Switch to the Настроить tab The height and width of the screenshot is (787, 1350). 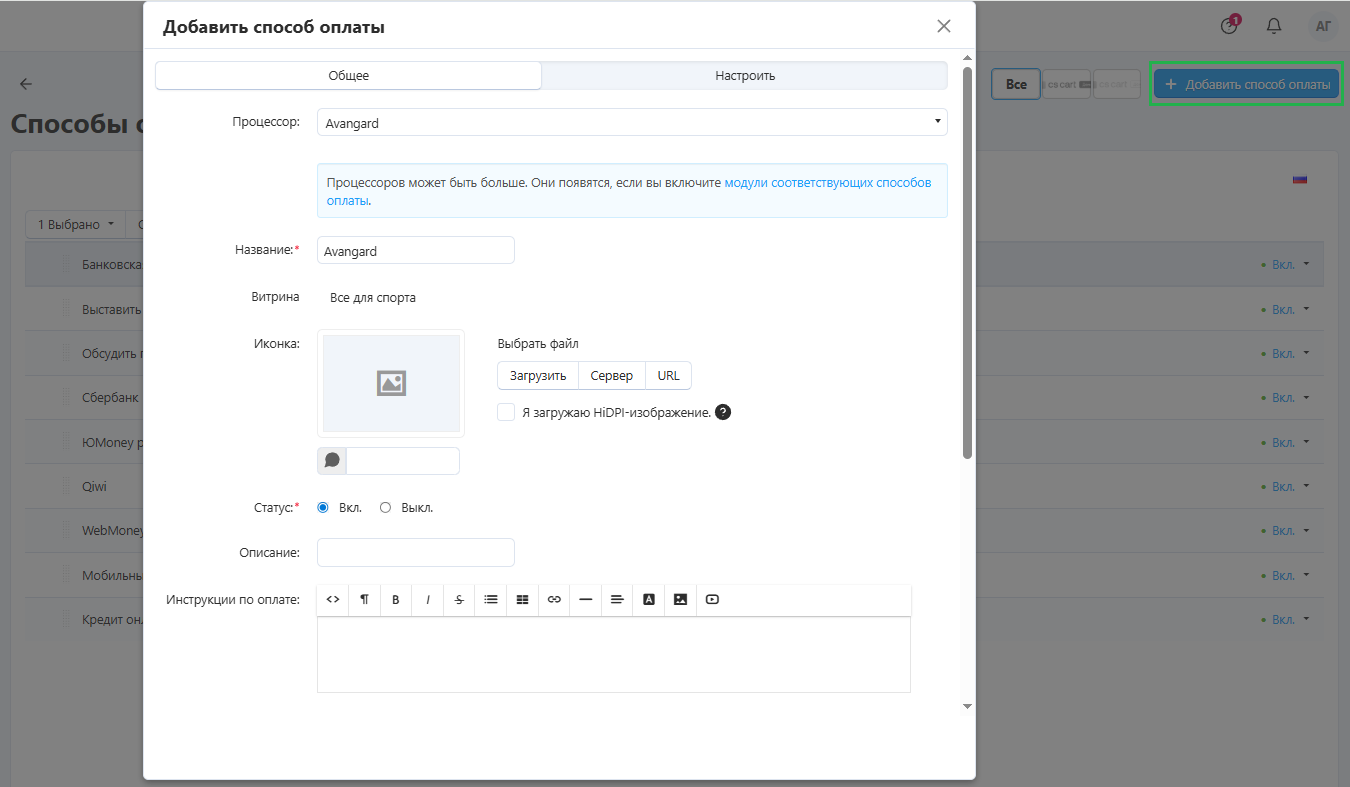point(745,76)
